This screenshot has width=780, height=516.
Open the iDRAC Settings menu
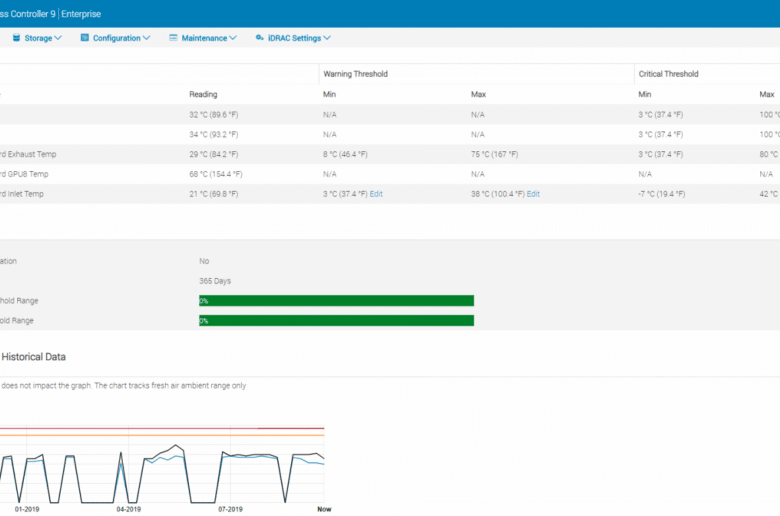[293, 38]
